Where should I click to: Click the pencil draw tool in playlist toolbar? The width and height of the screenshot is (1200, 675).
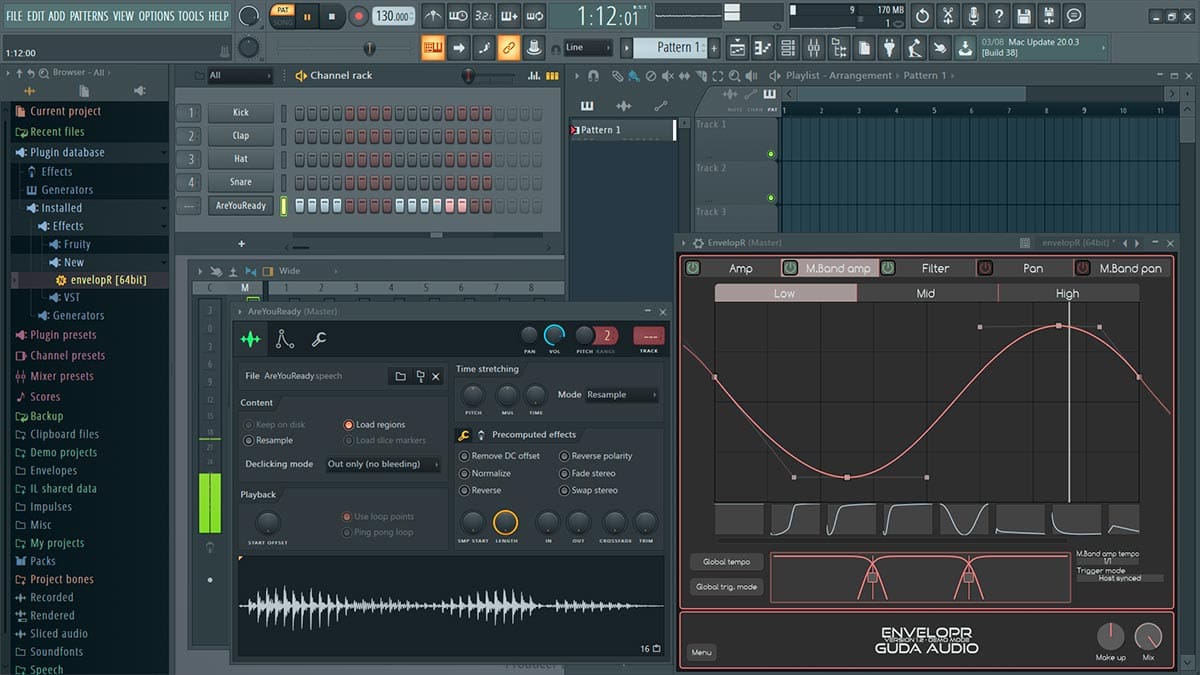tap(619, 76)
